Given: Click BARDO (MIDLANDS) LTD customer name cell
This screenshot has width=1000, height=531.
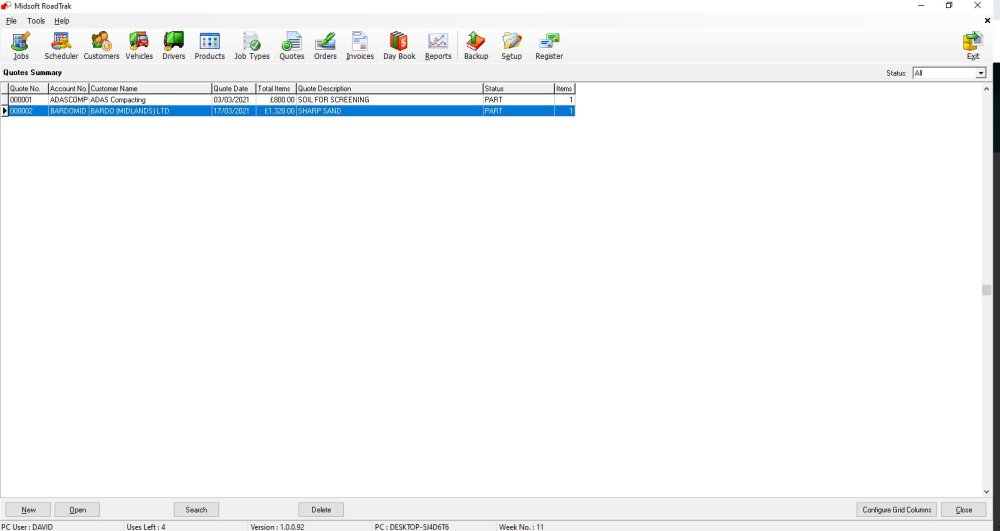Looking at the screenshot, I should 150,111.
